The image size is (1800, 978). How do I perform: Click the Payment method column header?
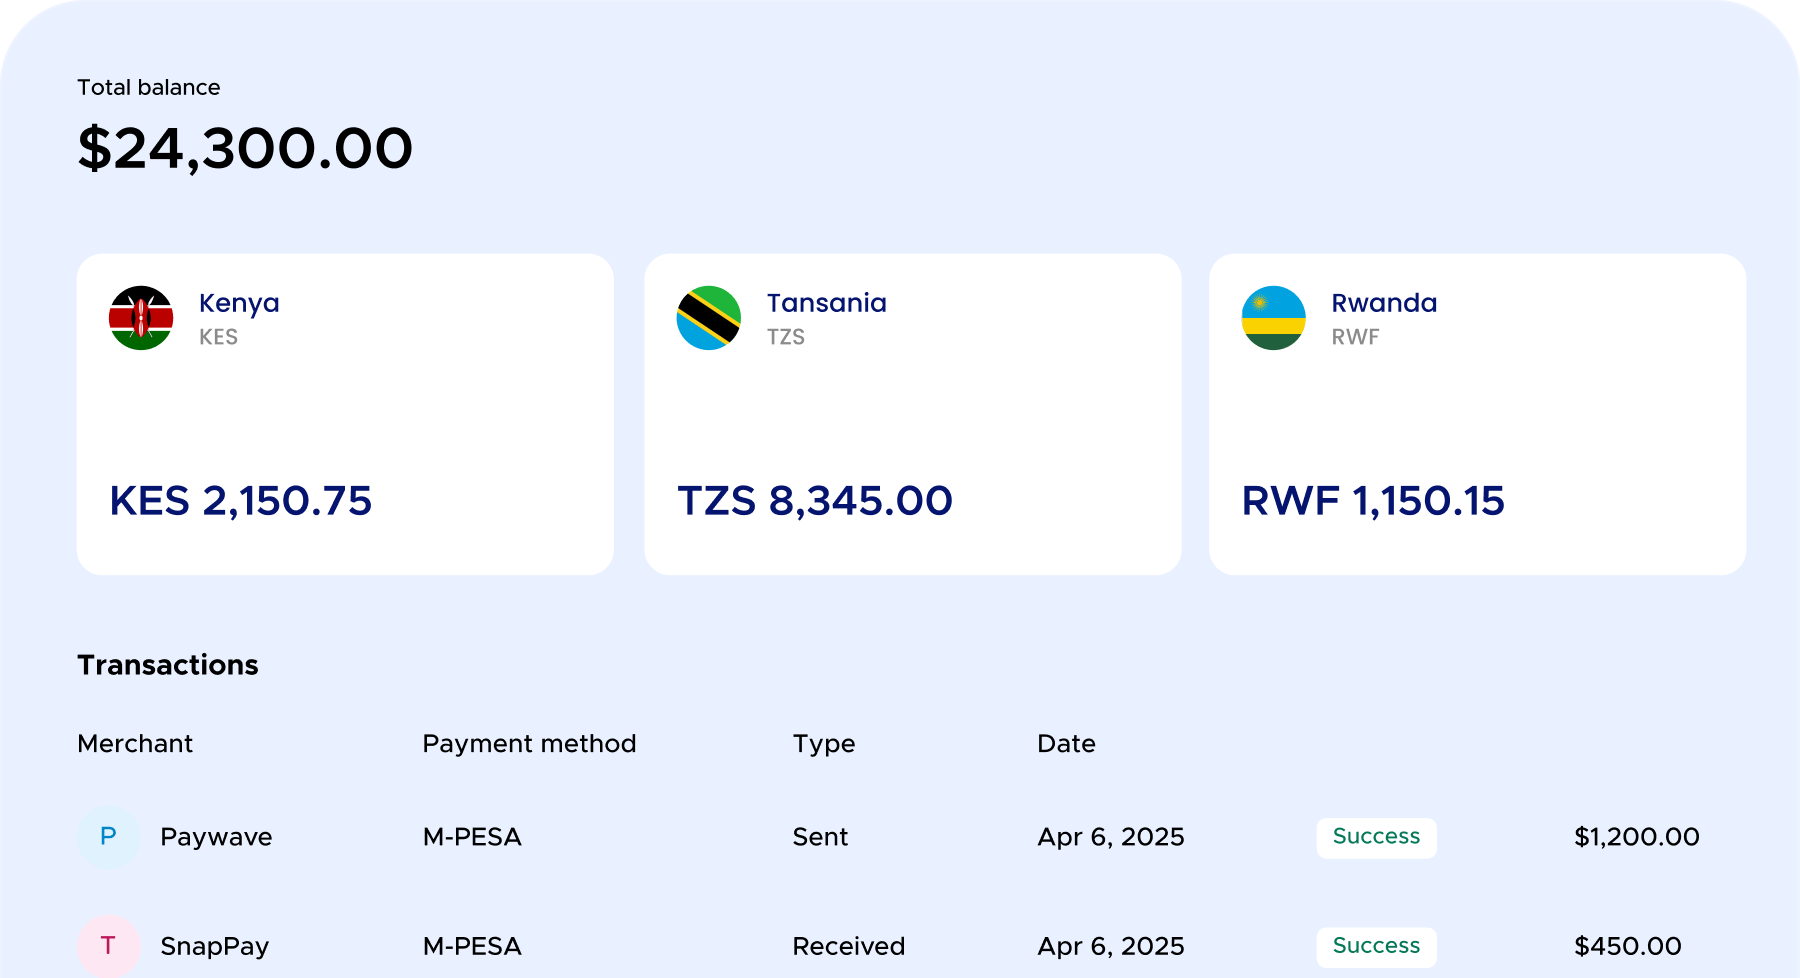[529, 743]
